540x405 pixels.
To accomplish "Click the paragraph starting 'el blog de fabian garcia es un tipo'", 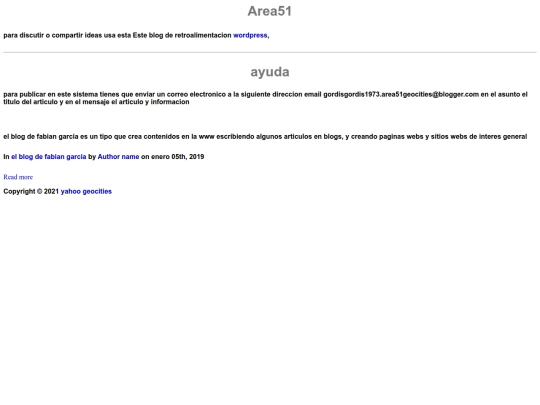I will click(x=265, y=137).
